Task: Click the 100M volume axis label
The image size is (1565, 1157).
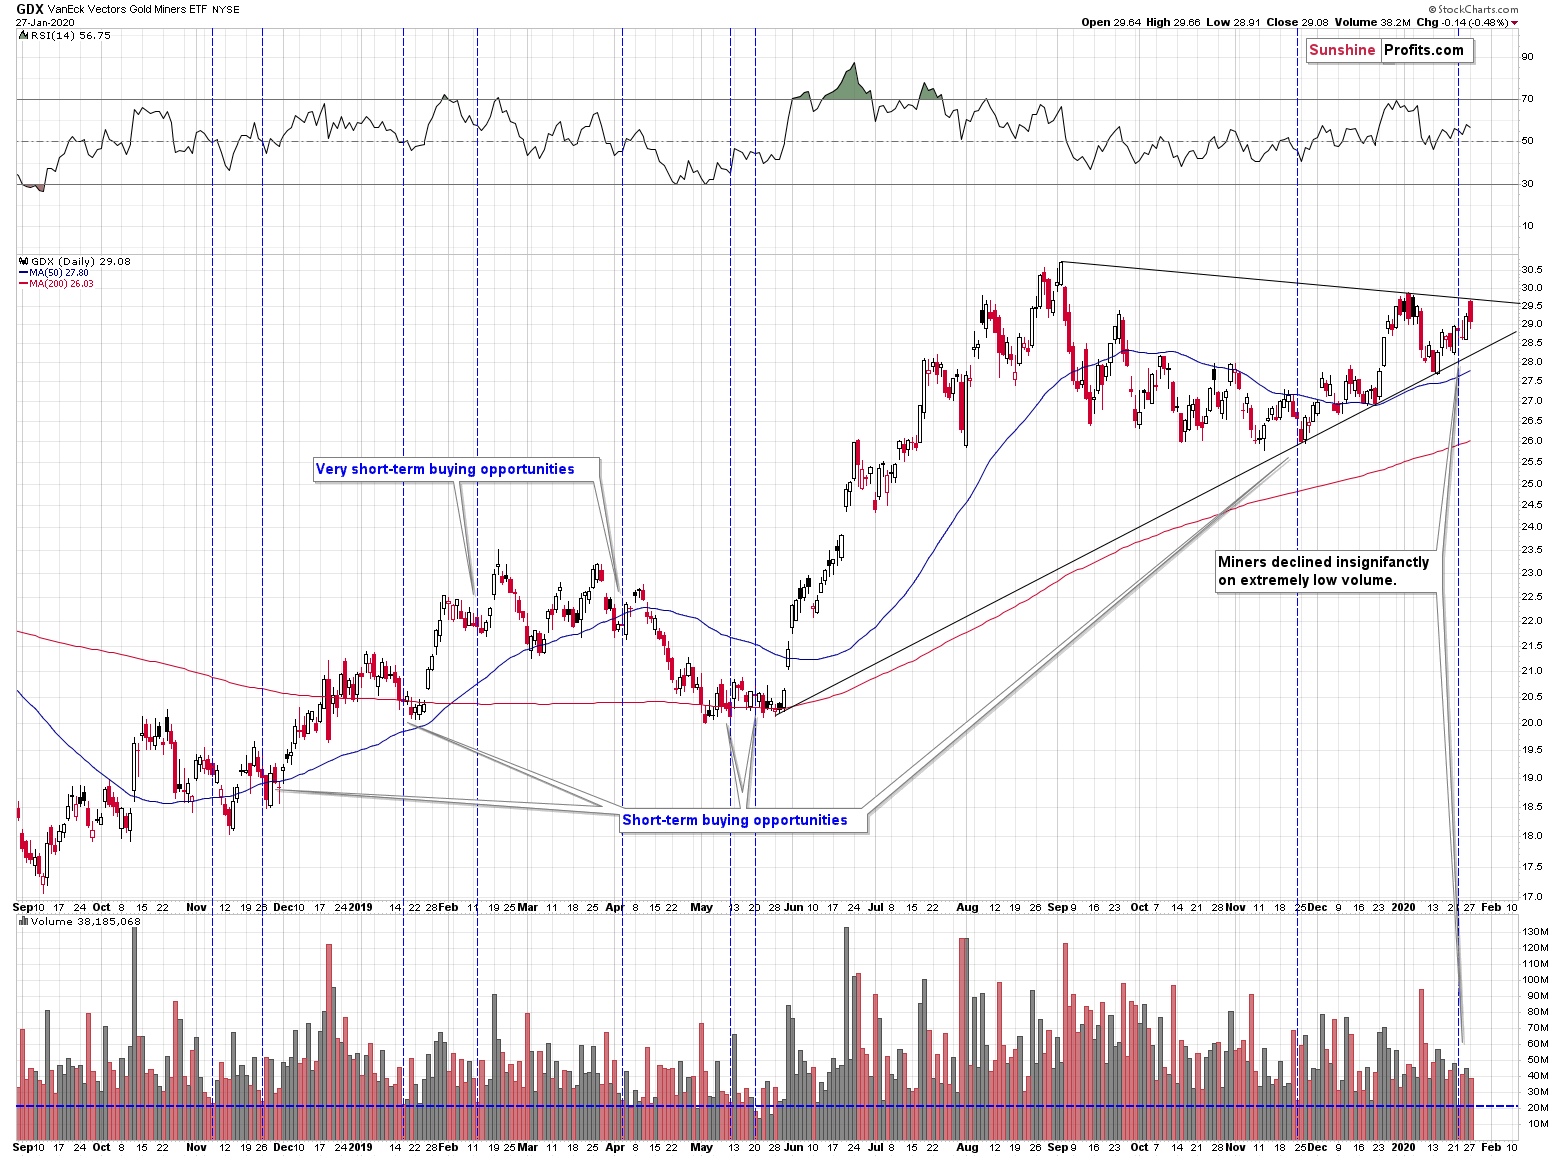Action: click(x=1535, y=980)
